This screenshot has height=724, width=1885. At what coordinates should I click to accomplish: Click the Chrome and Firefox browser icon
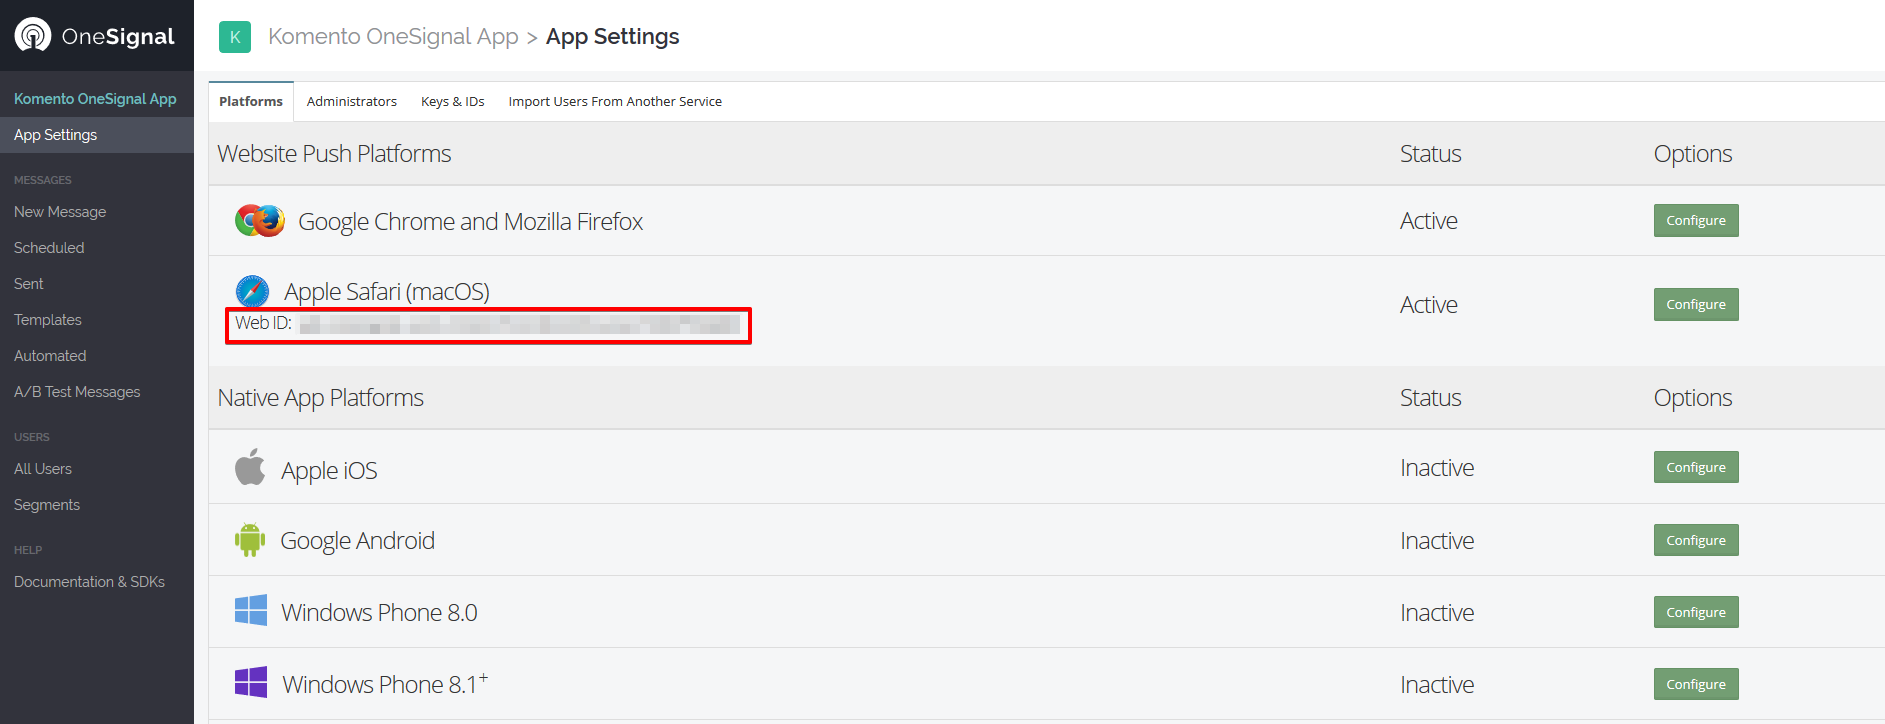(260, 220)
